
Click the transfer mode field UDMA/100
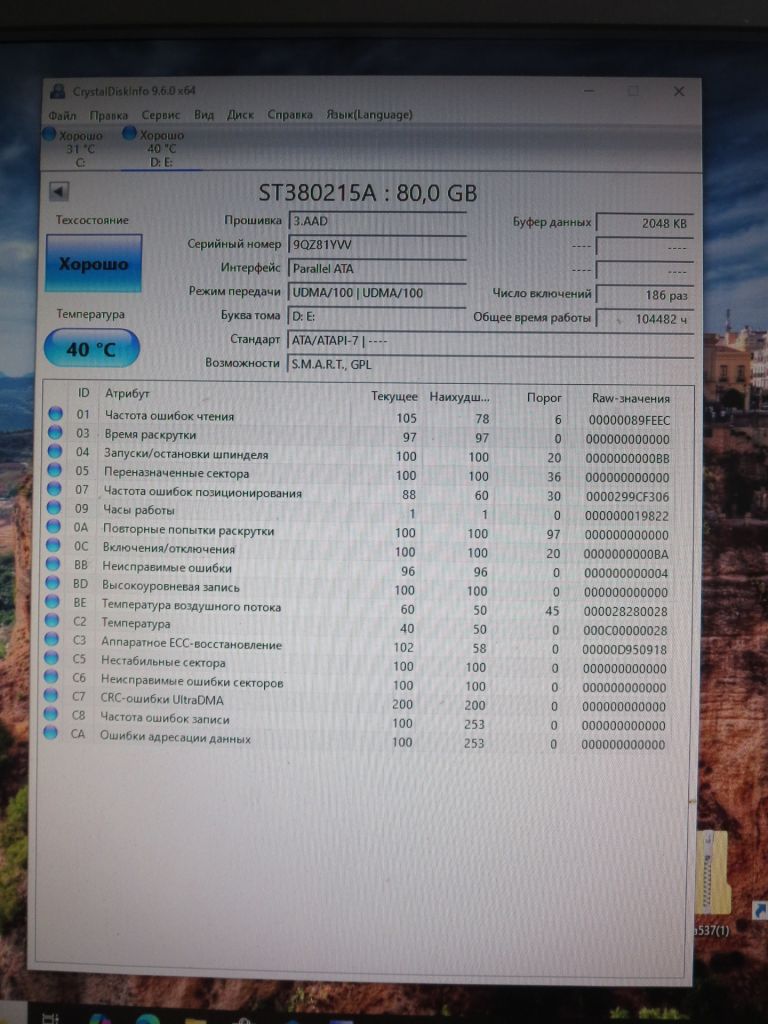pyautogui.click(x=377, y=293)
